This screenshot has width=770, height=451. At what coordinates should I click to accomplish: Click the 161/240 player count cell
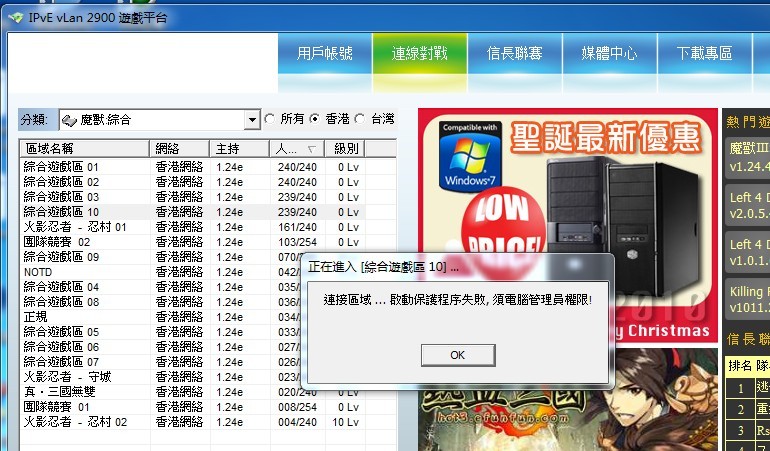[297, 227]
